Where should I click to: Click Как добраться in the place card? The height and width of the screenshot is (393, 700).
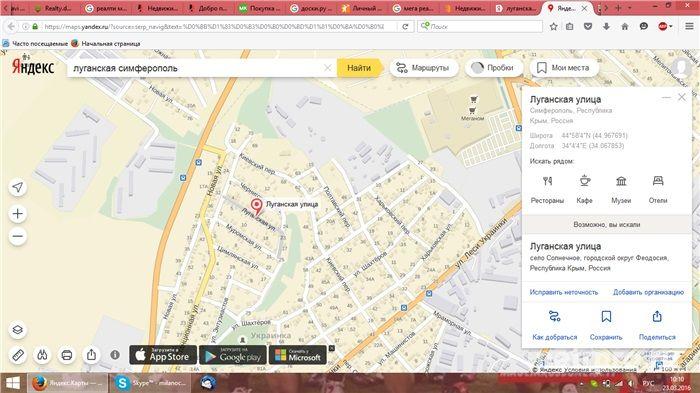(554, 326)
